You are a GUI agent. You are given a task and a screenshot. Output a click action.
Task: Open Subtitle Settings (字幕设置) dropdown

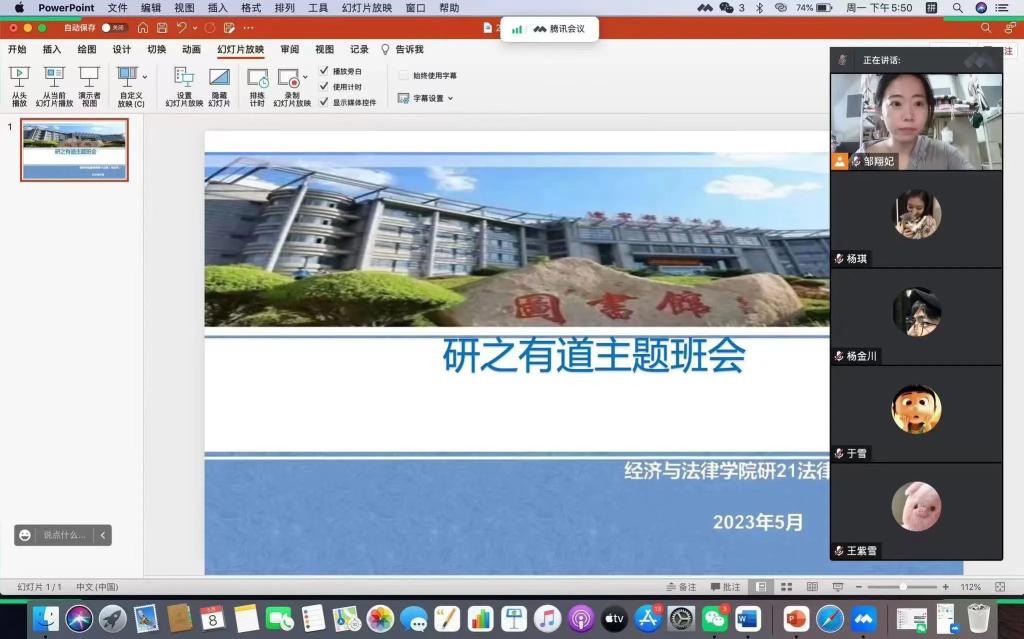(x=426, y=98)
